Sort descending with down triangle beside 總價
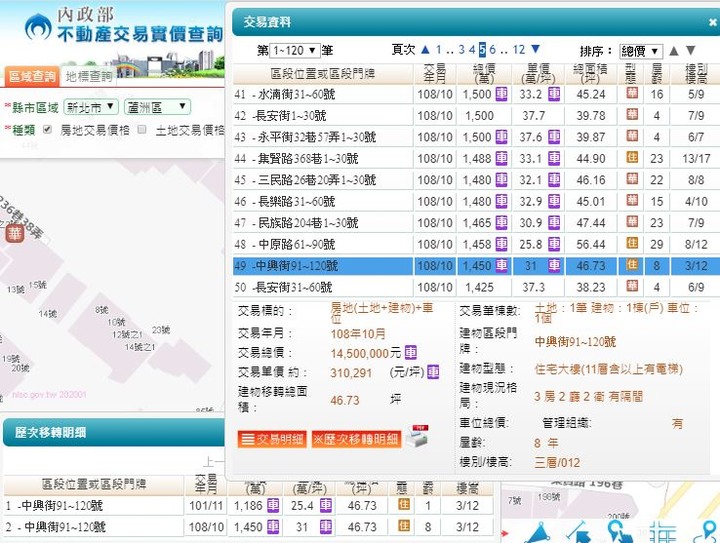The height and width of the screenshot is (543, 720). point(691,50)
